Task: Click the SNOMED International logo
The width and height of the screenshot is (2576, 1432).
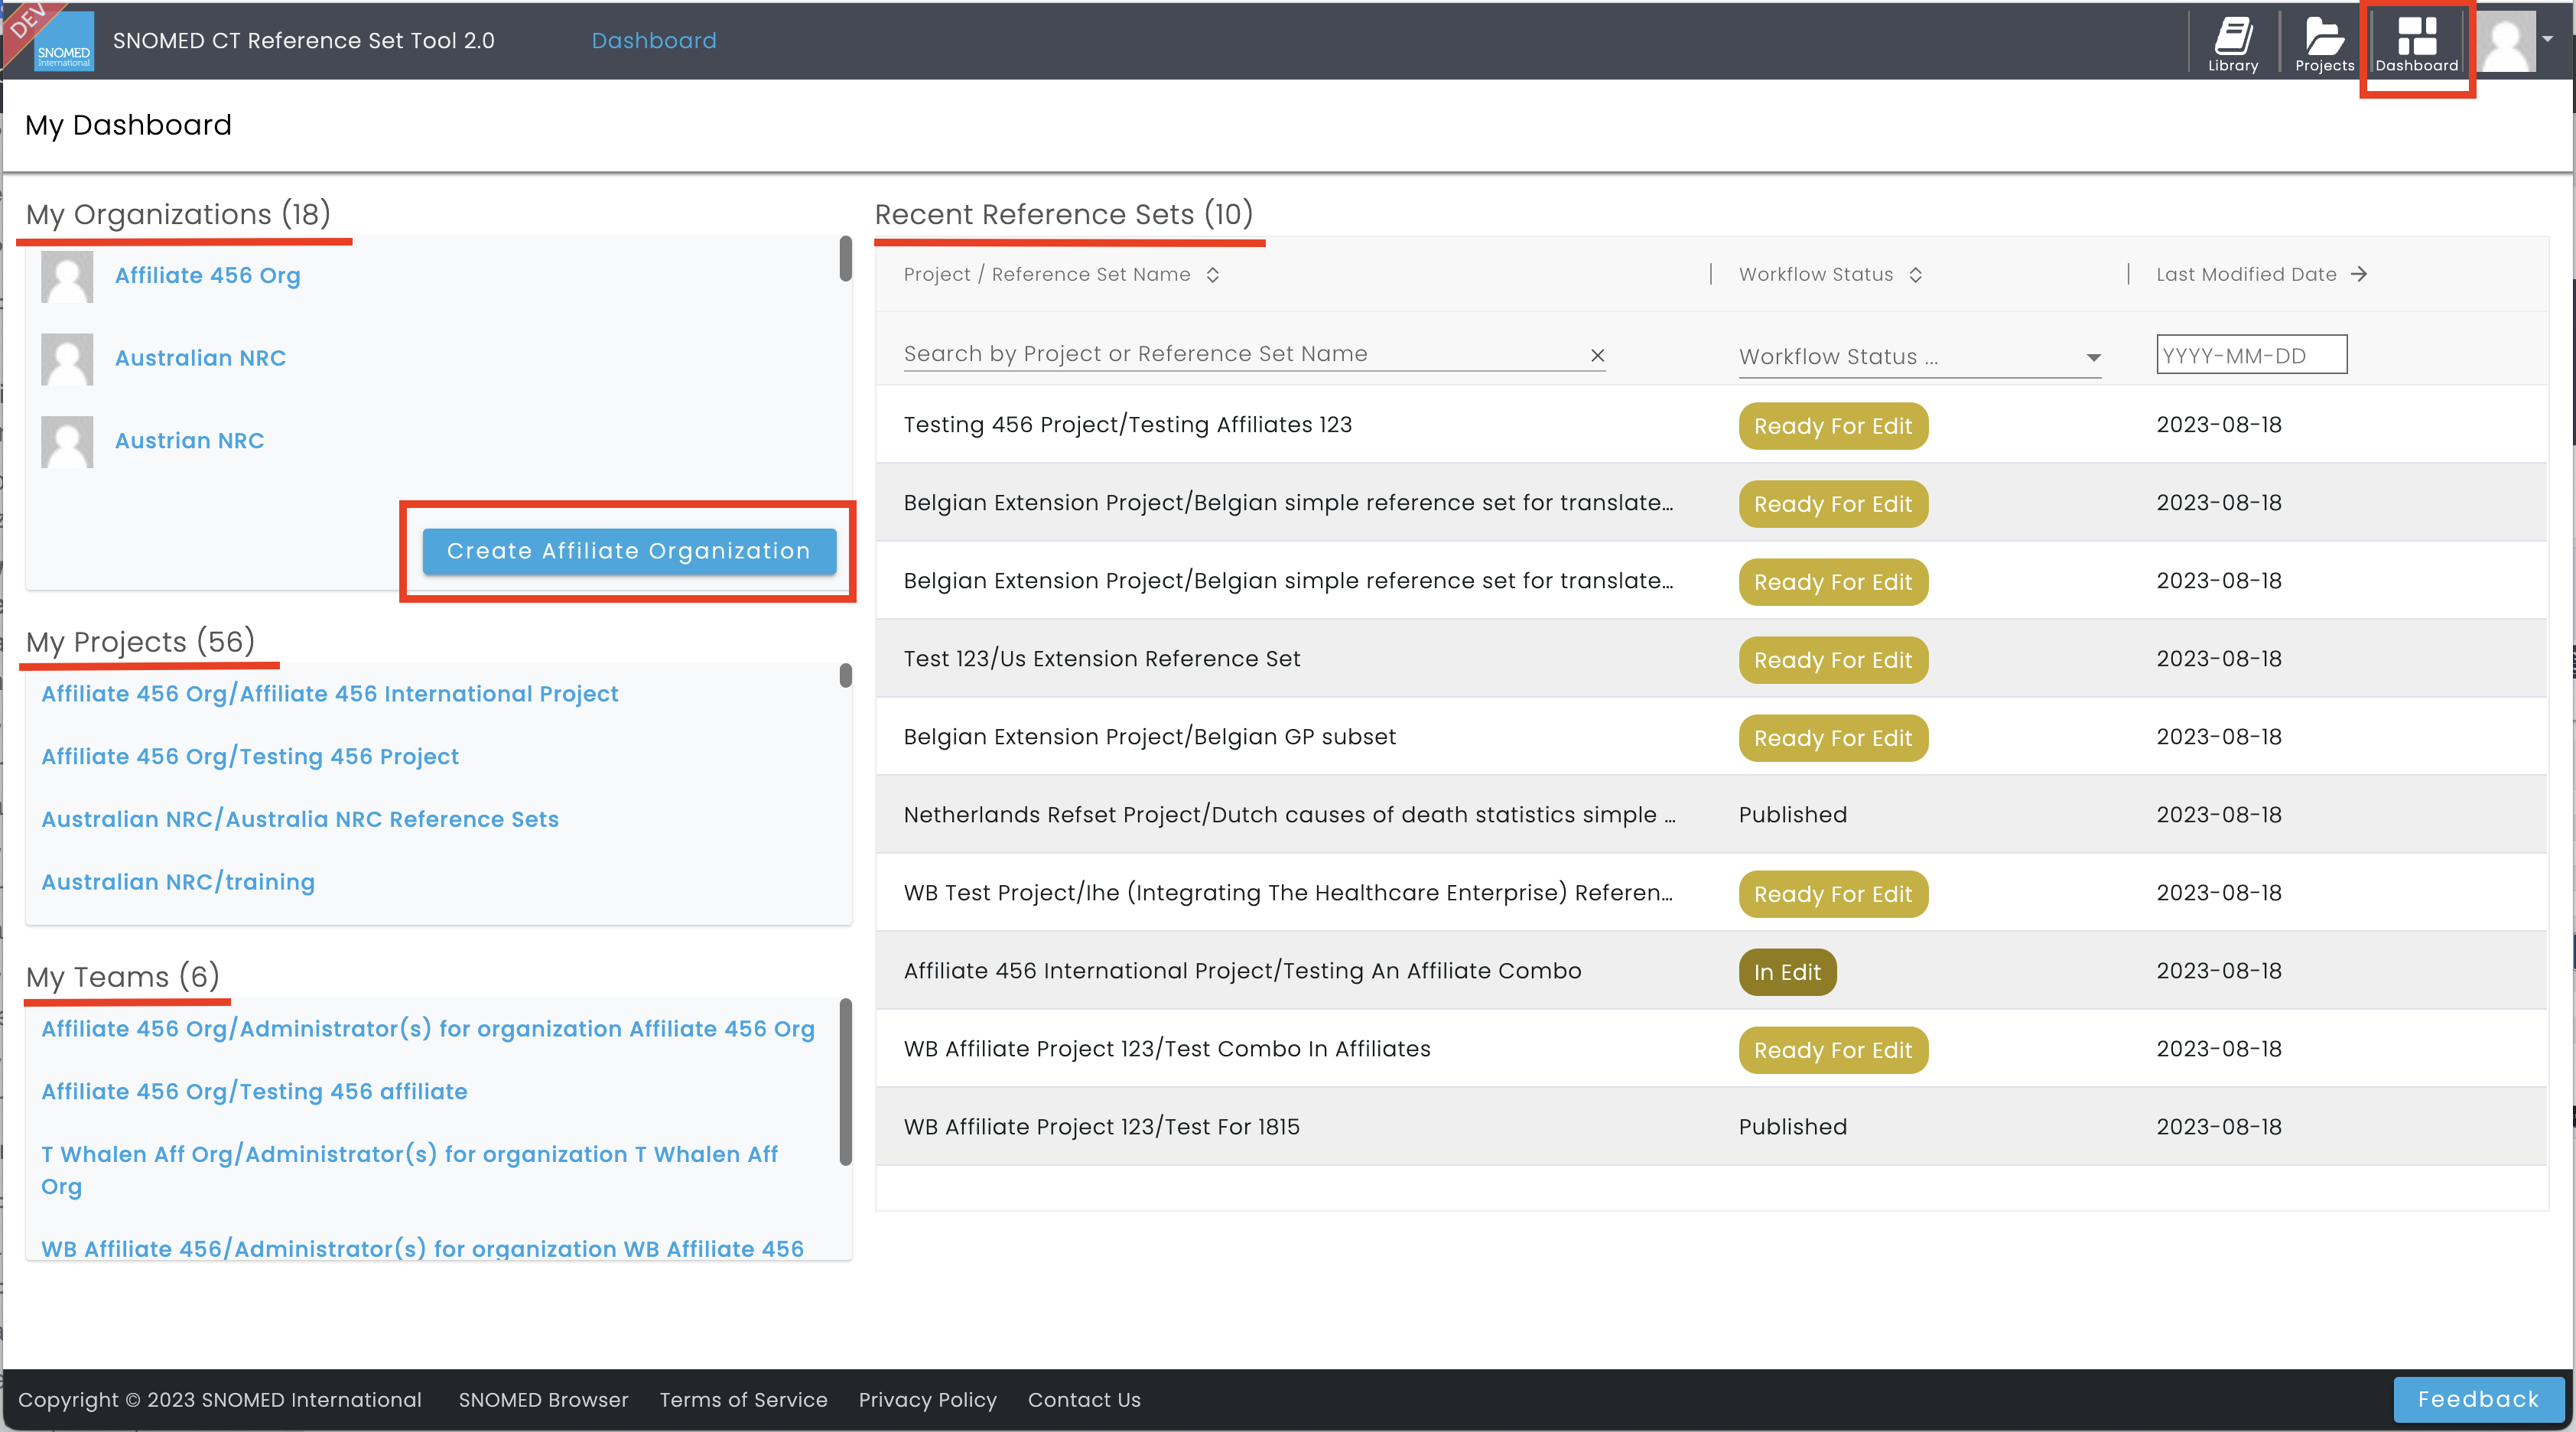Action: [64, 41]
